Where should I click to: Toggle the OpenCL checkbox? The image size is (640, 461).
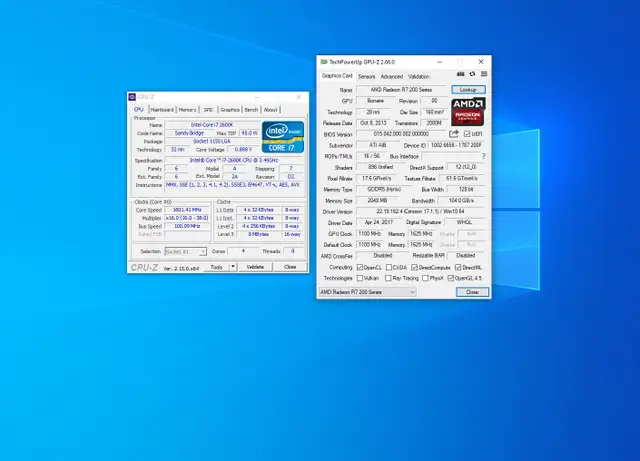(360, 267)
